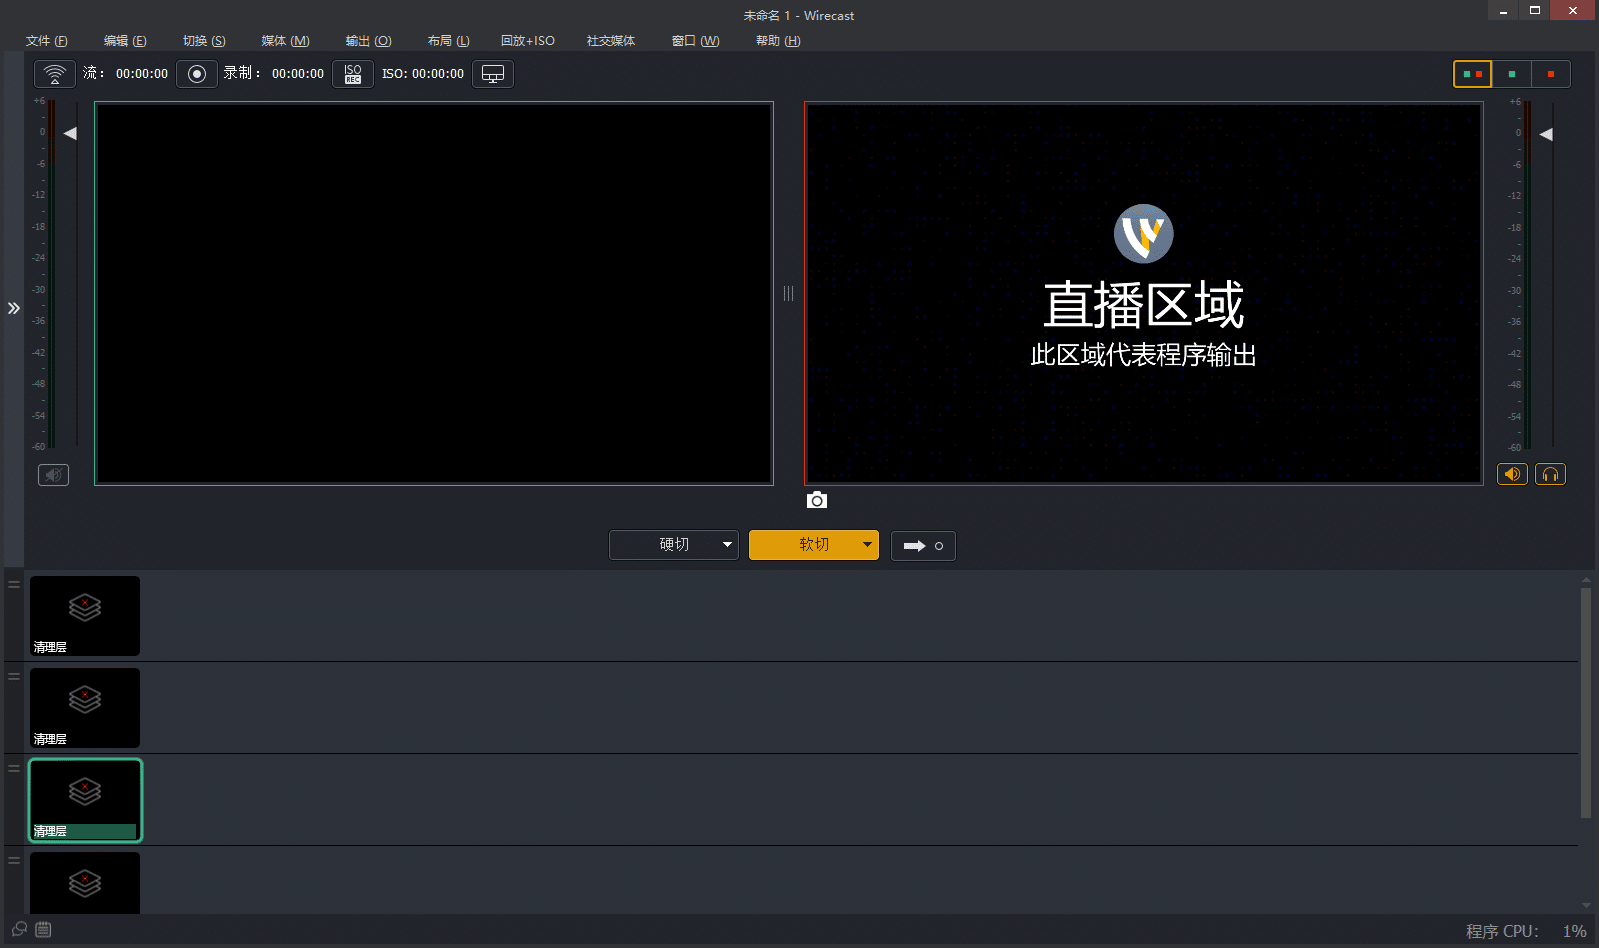Open the external display output icon
The width and height of the screenshot is (1599, 948).
pyautogui.click(x=493, y=74)
